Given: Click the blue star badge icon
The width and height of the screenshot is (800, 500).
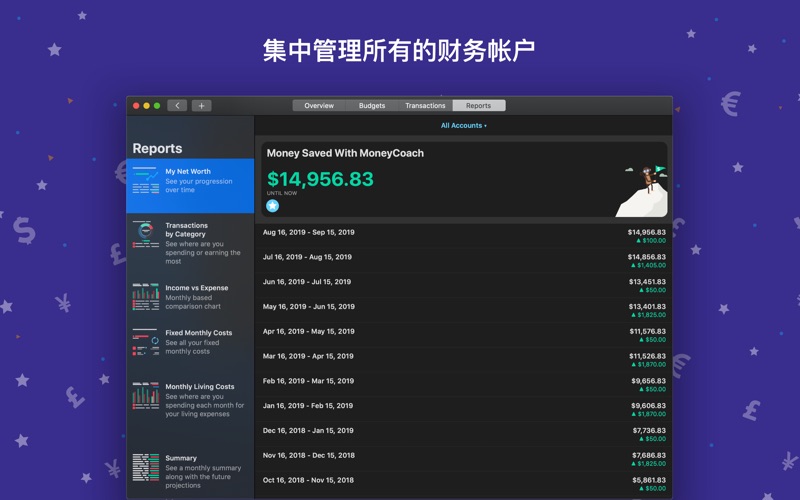Looking at the screenshot, I should [272, 206].
